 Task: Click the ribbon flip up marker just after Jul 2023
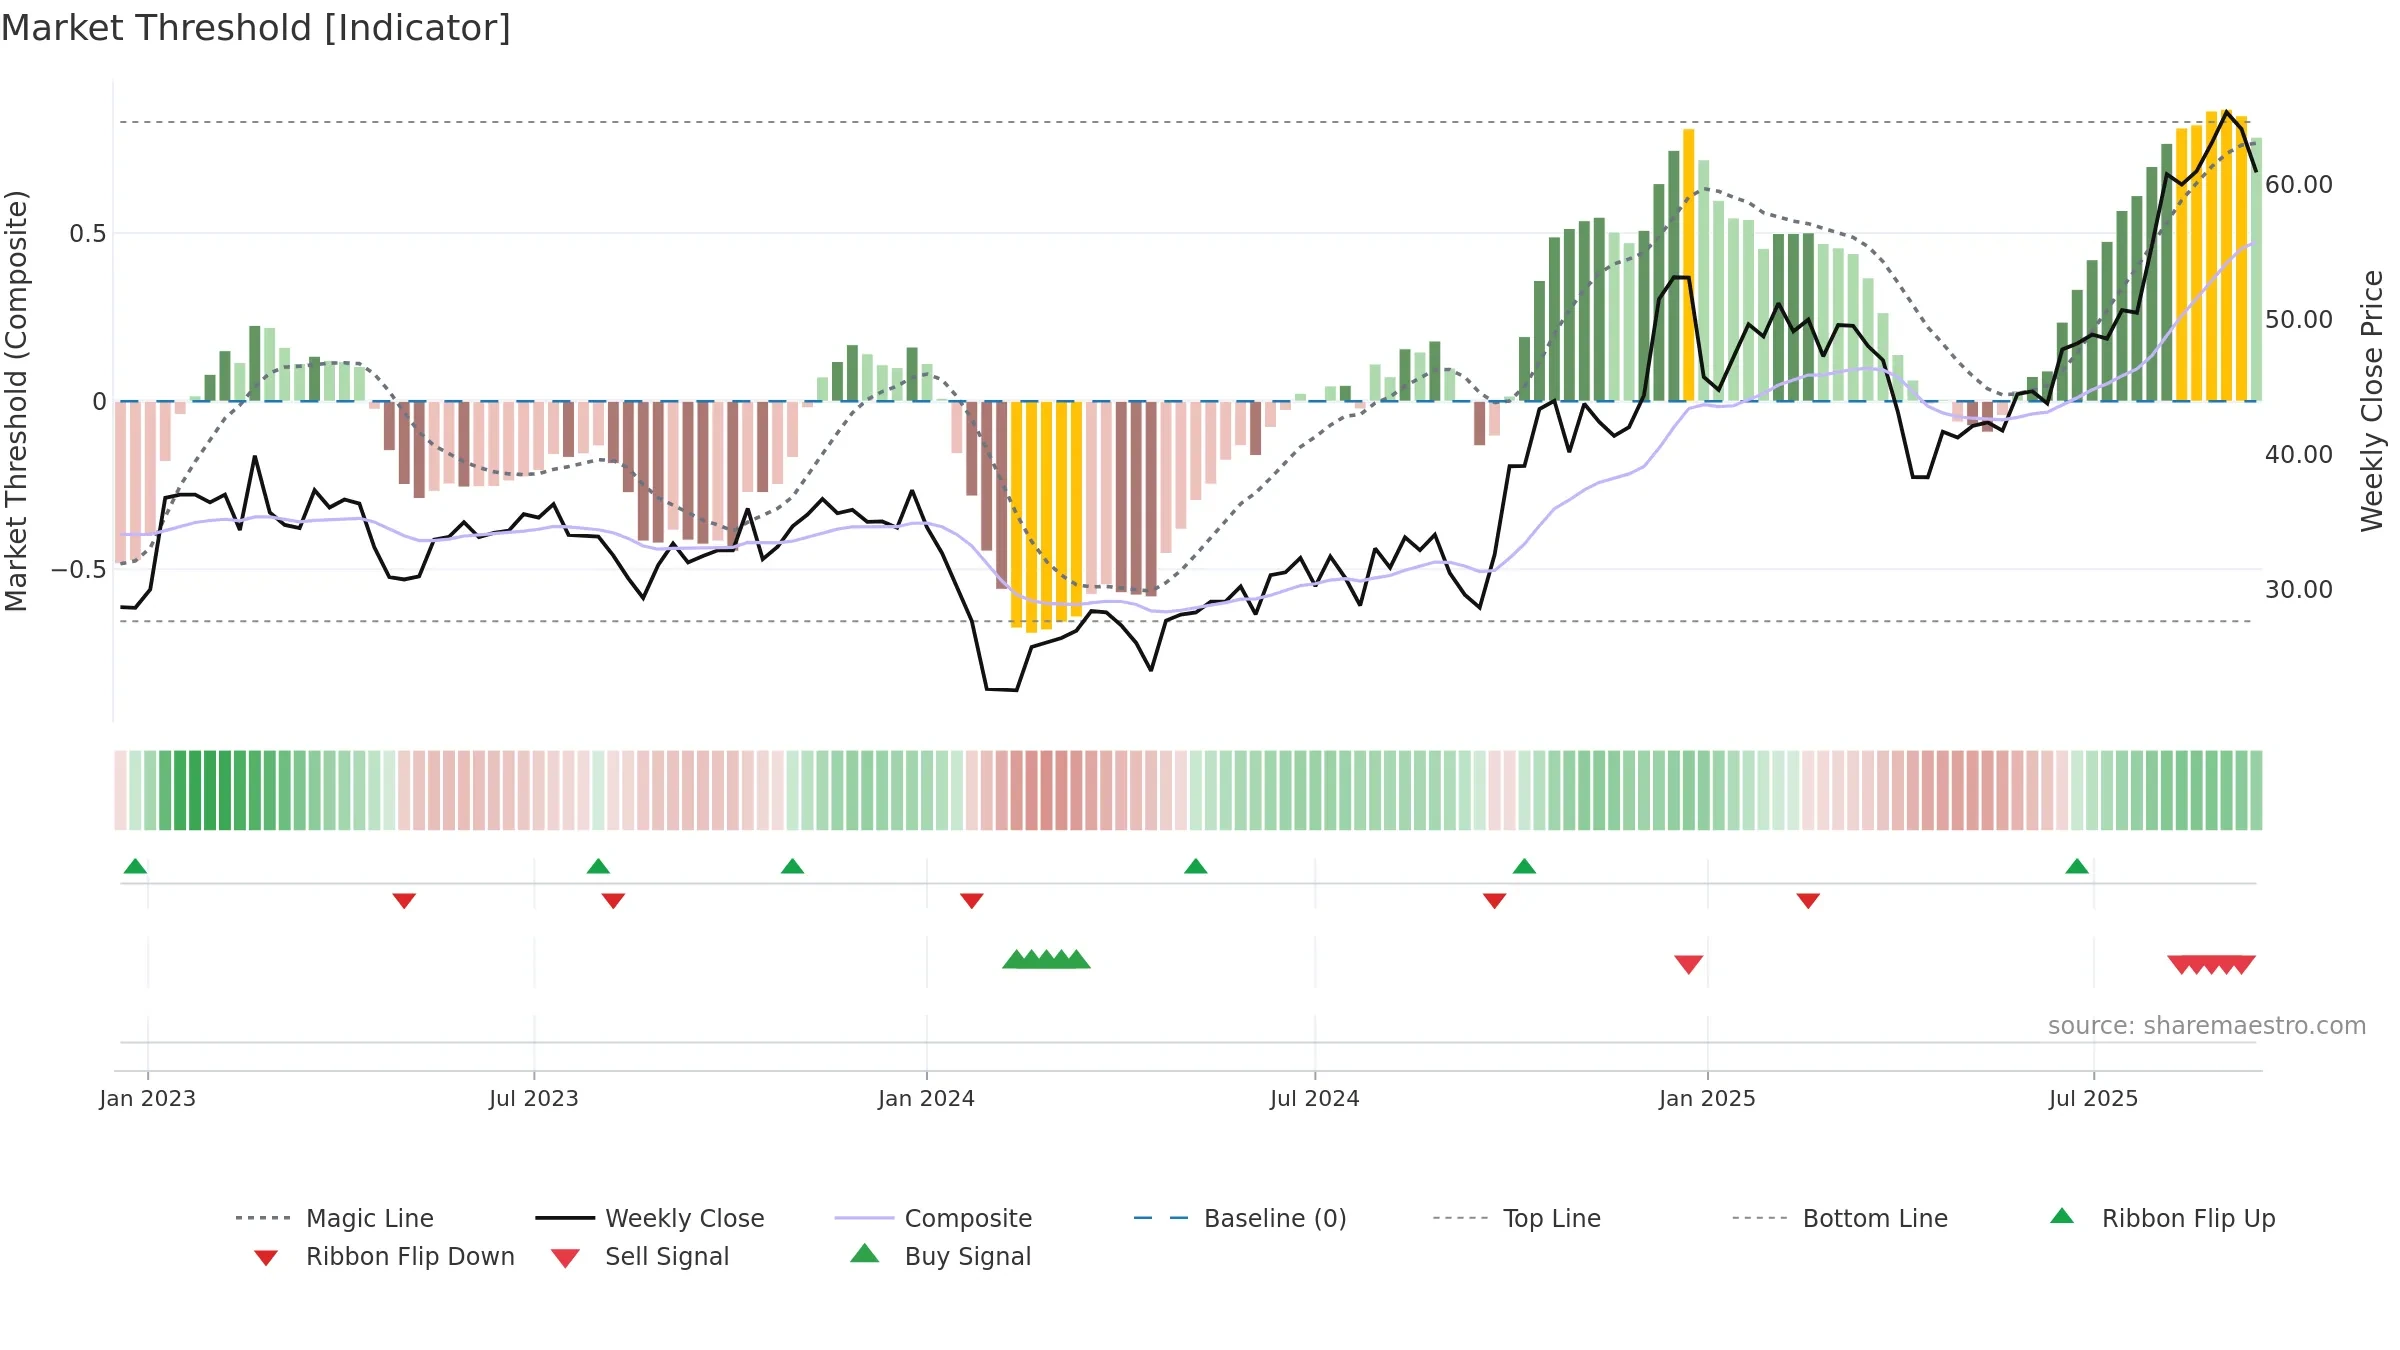coord(598,866)
